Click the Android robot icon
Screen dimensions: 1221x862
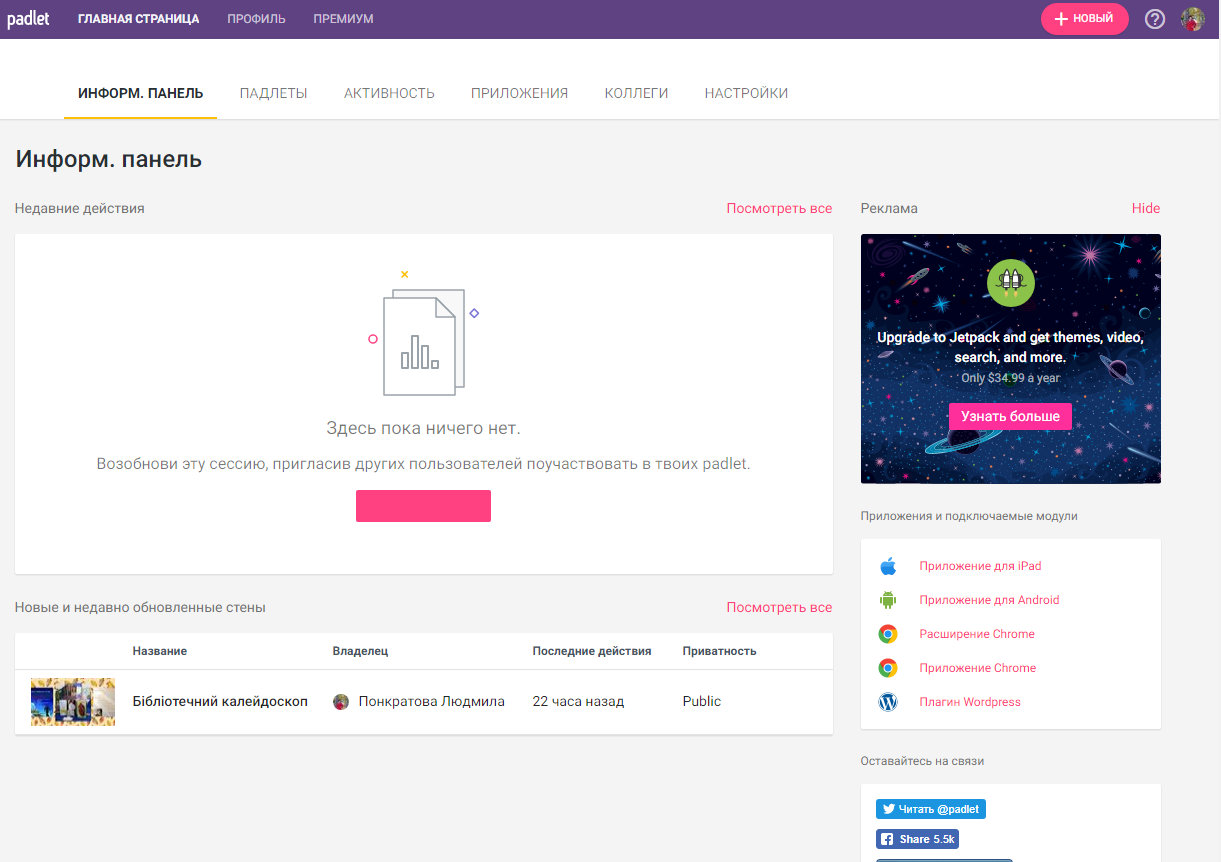(x=888, y=600)
